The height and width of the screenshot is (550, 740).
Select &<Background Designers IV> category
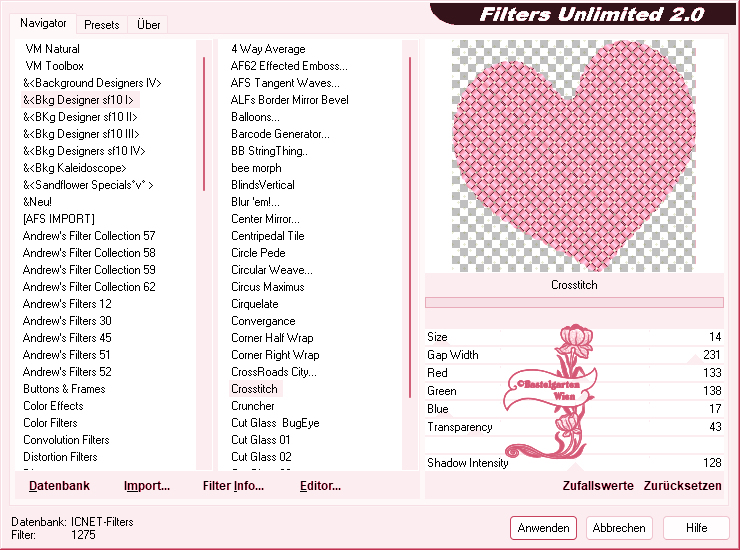click(92, 83)
